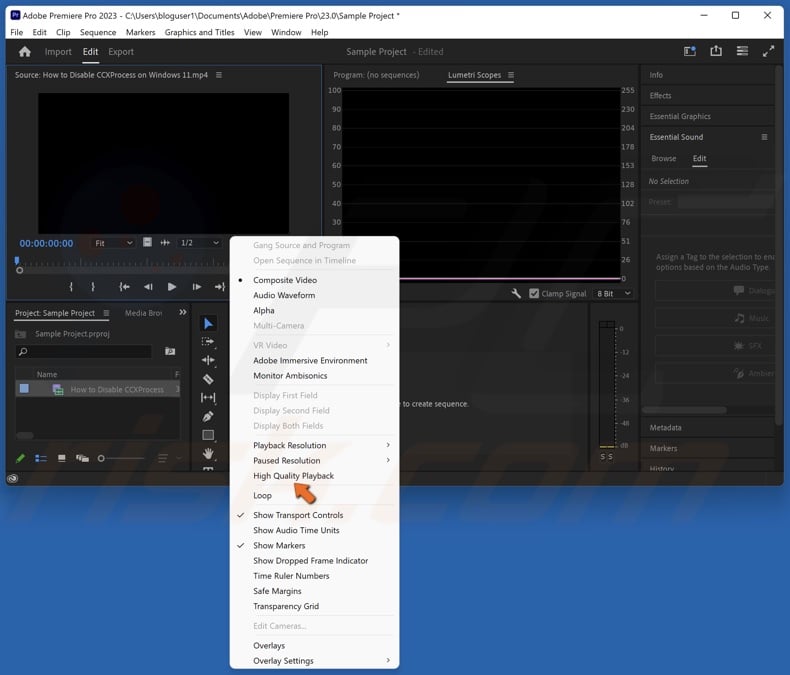Play the source clip

(172, 287)
